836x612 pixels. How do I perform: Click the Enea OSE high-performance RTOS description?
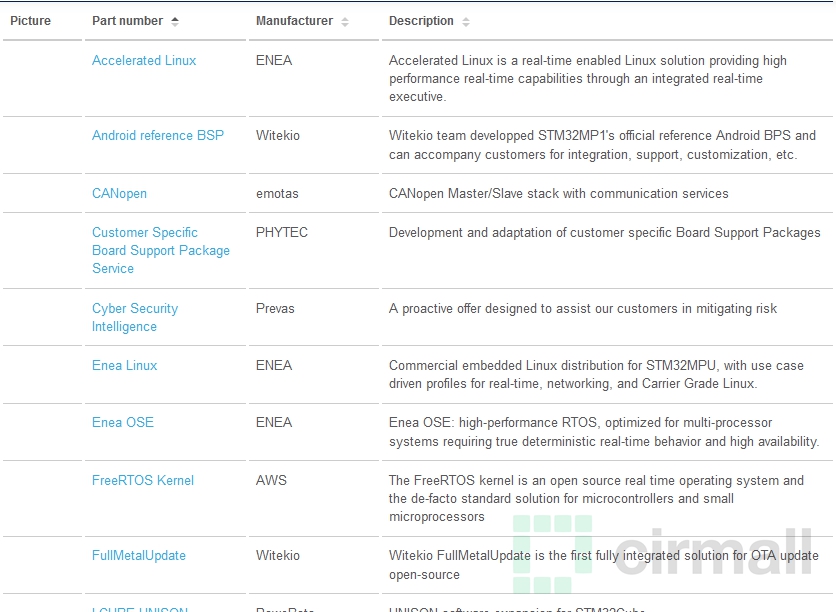(604, 432)
